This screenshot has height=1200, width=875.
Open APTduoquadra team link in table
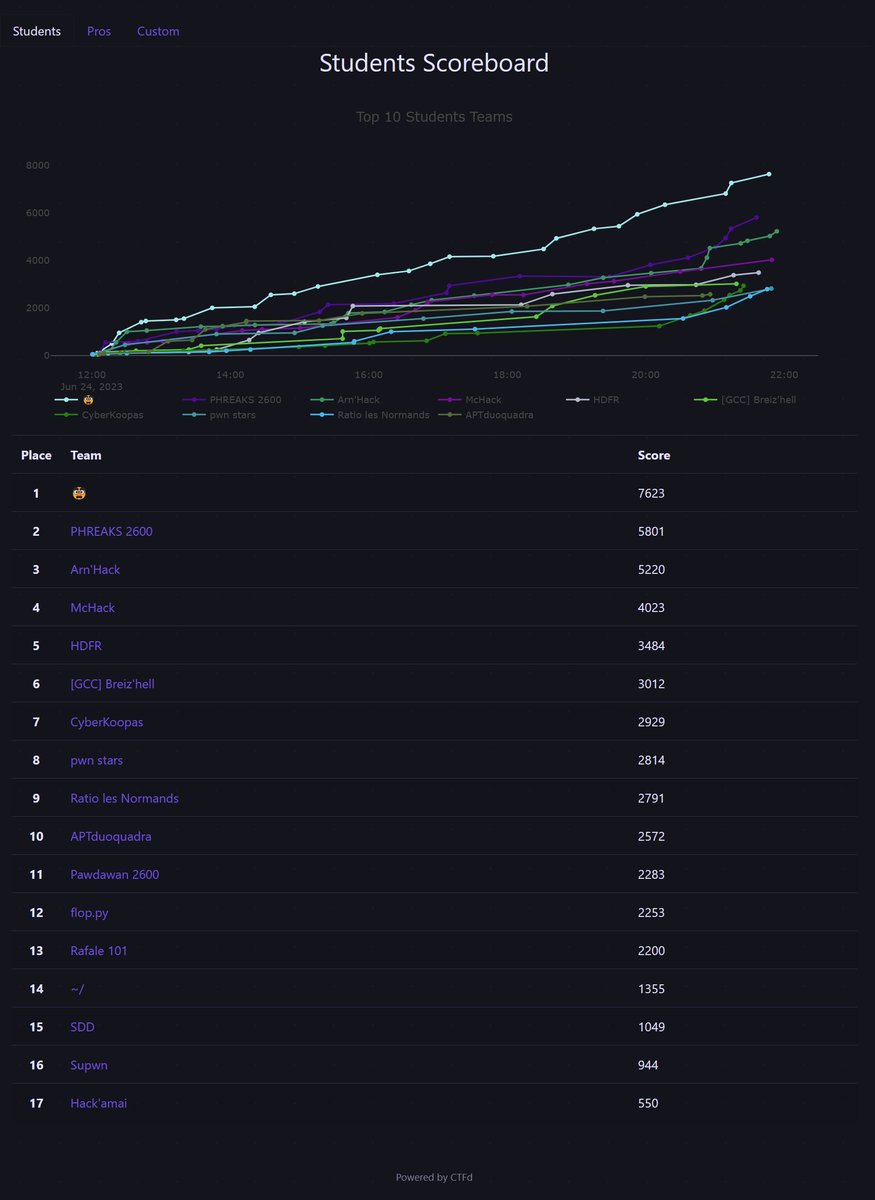point(111,836)
